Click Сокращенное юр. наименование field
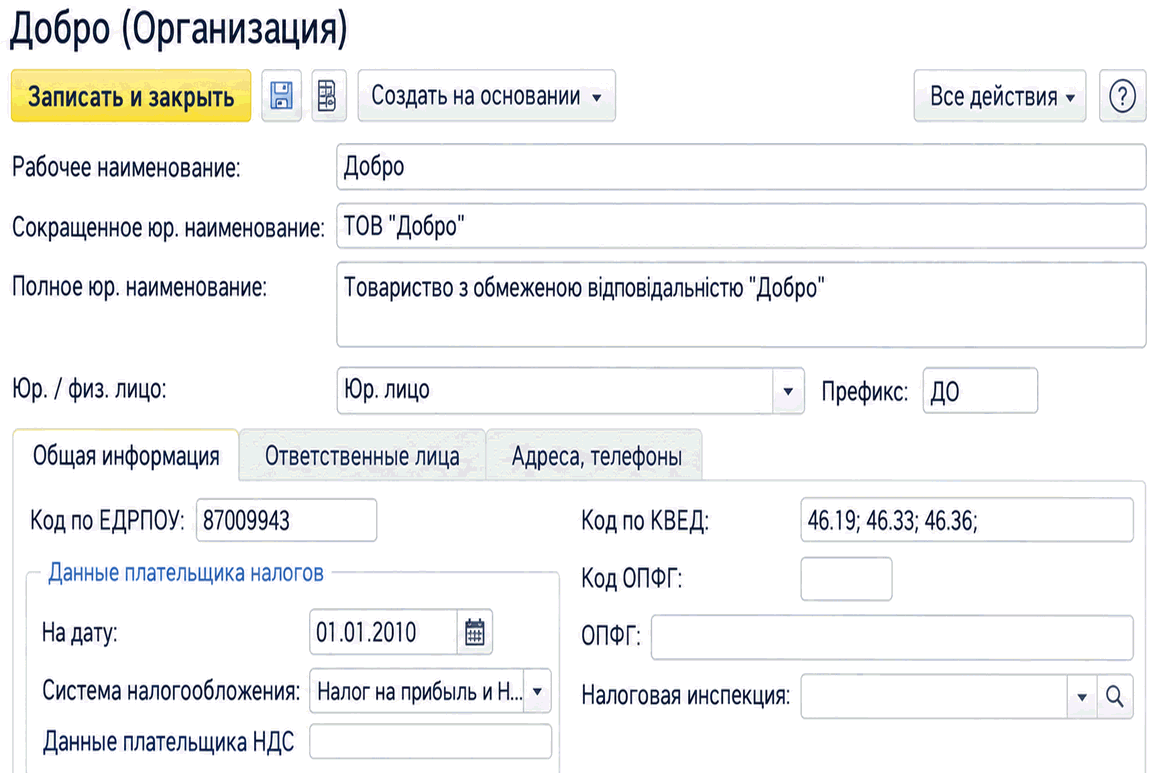Viewport: 1159px width, 773px height. coord(741,226)
